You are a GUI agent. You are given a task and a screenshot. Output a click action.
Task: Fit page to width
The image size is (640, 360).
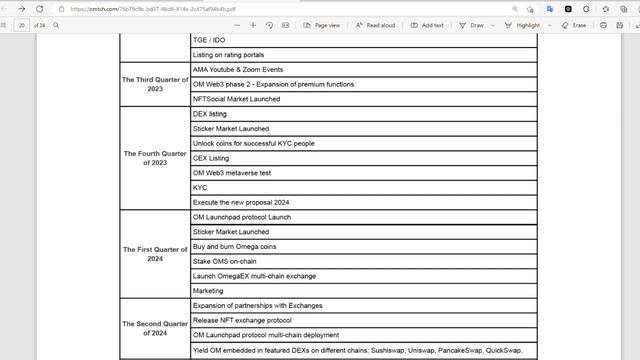point(286,25)
